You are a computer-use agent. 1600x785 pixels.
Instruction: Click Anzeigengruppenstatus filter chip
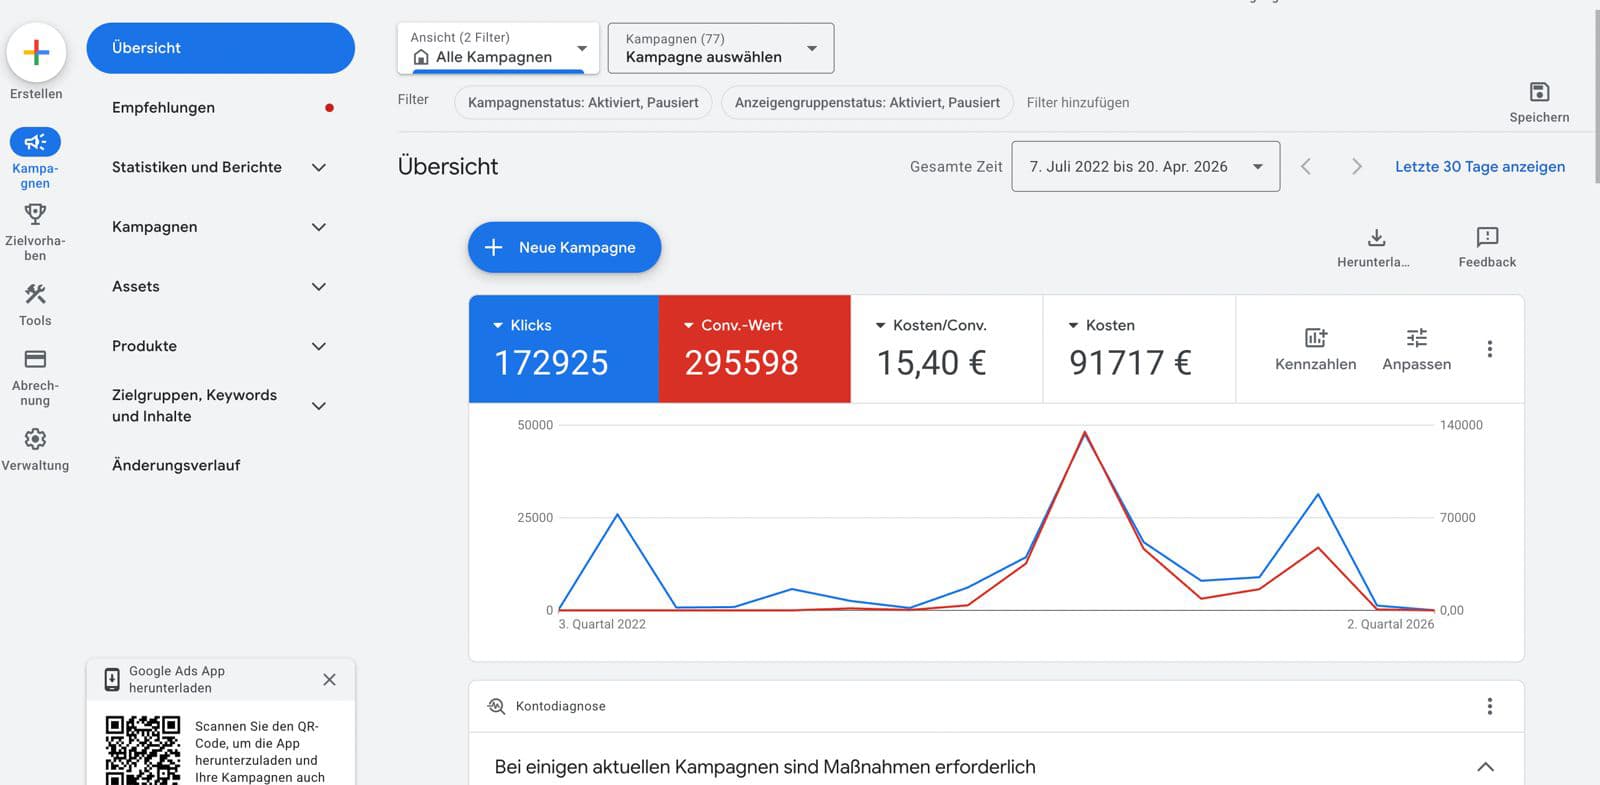867,102
